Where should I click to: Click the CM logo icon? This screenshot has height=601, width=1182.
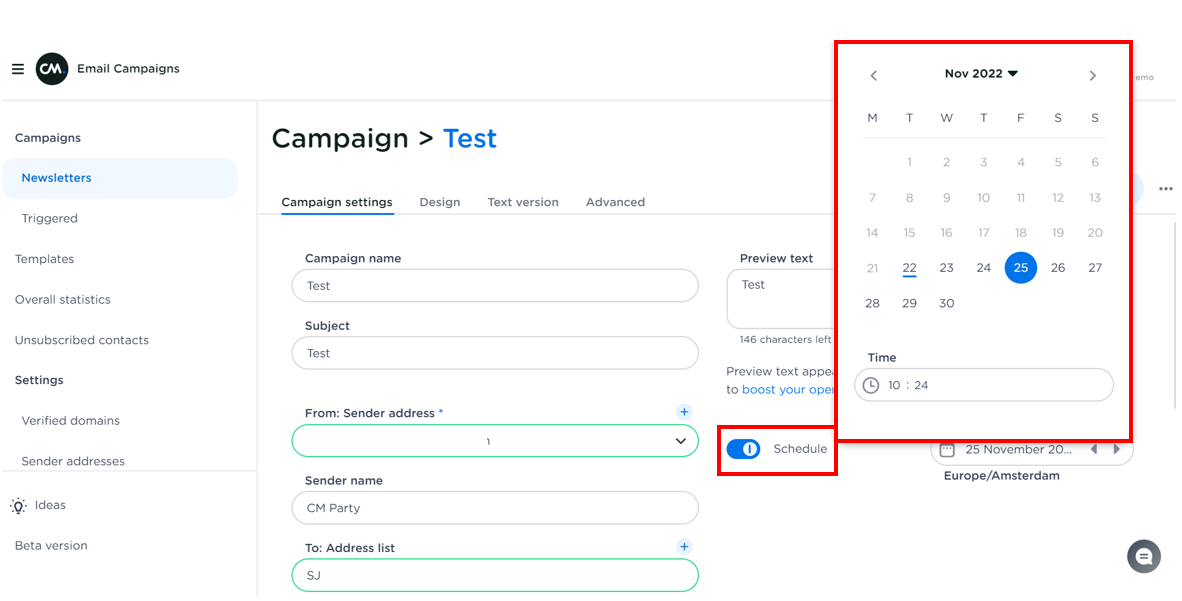52,69
